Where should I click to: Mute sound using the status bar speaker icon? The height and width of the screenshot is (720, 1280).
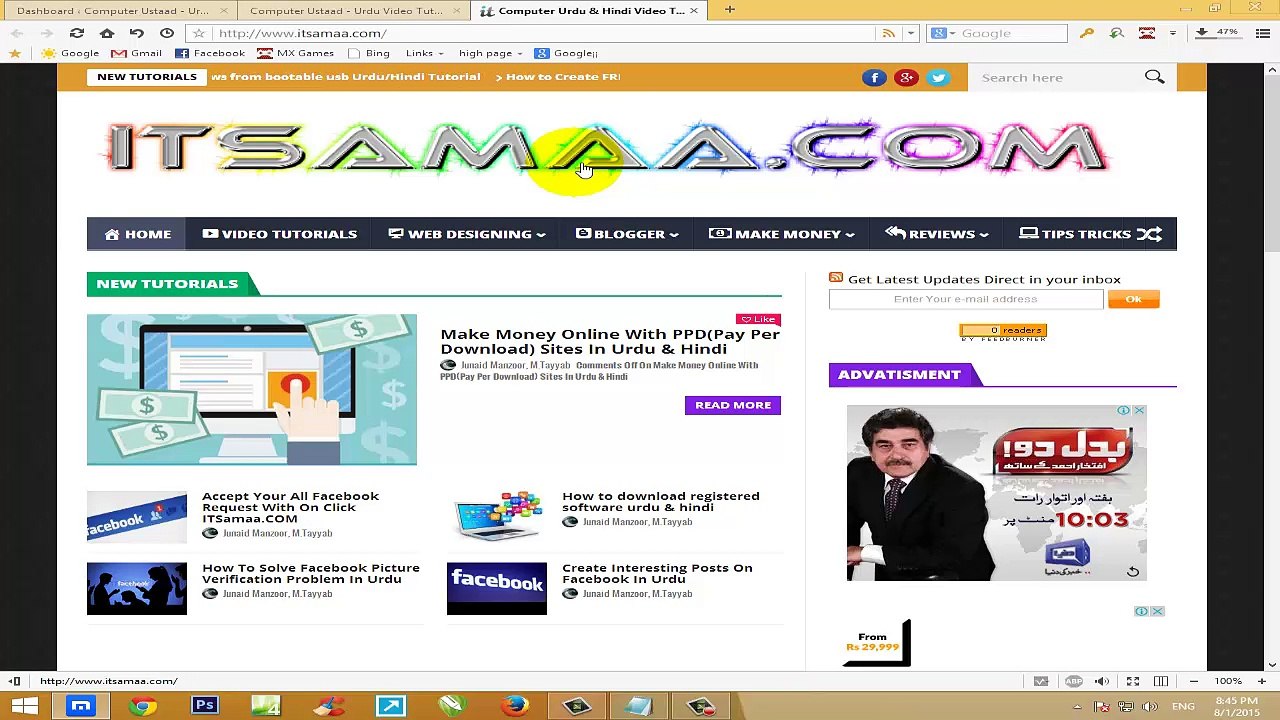tap(1102, 681)
